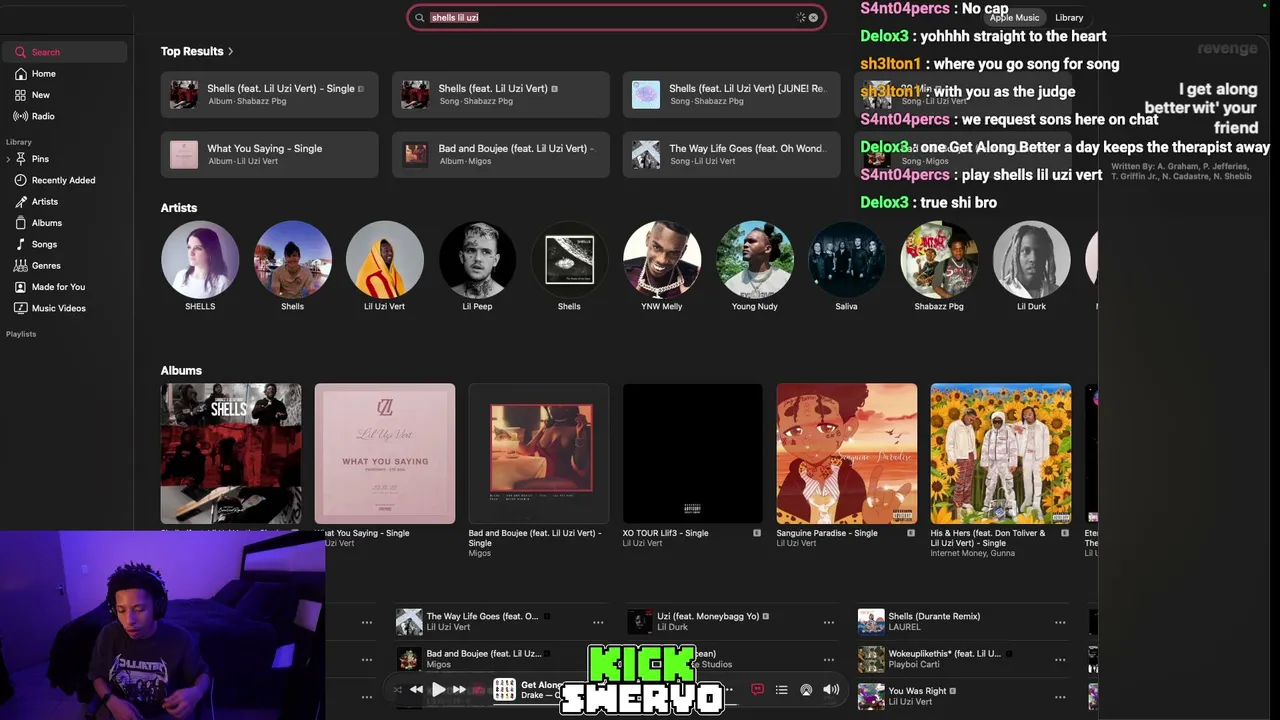Image resolution: width=1280 pixels, height=720 pixels.
Task: Click the Play button in player bar
Action: pos(438,689)
